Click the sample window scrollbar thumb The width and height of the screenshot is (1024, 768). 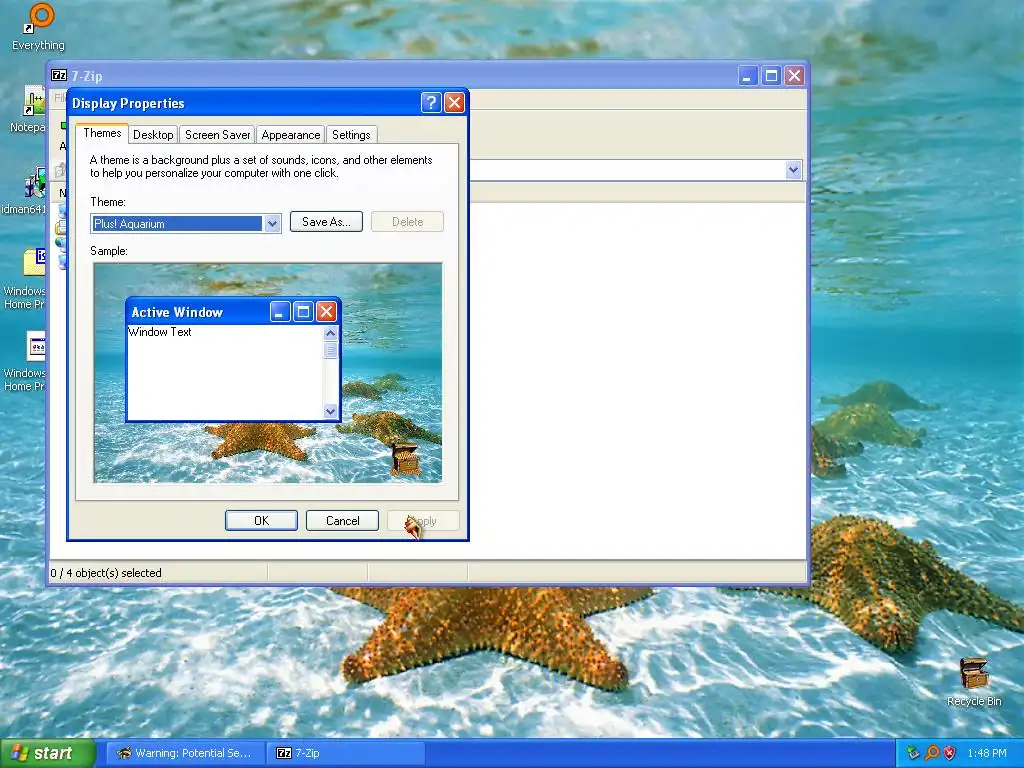tap(330, 350)
